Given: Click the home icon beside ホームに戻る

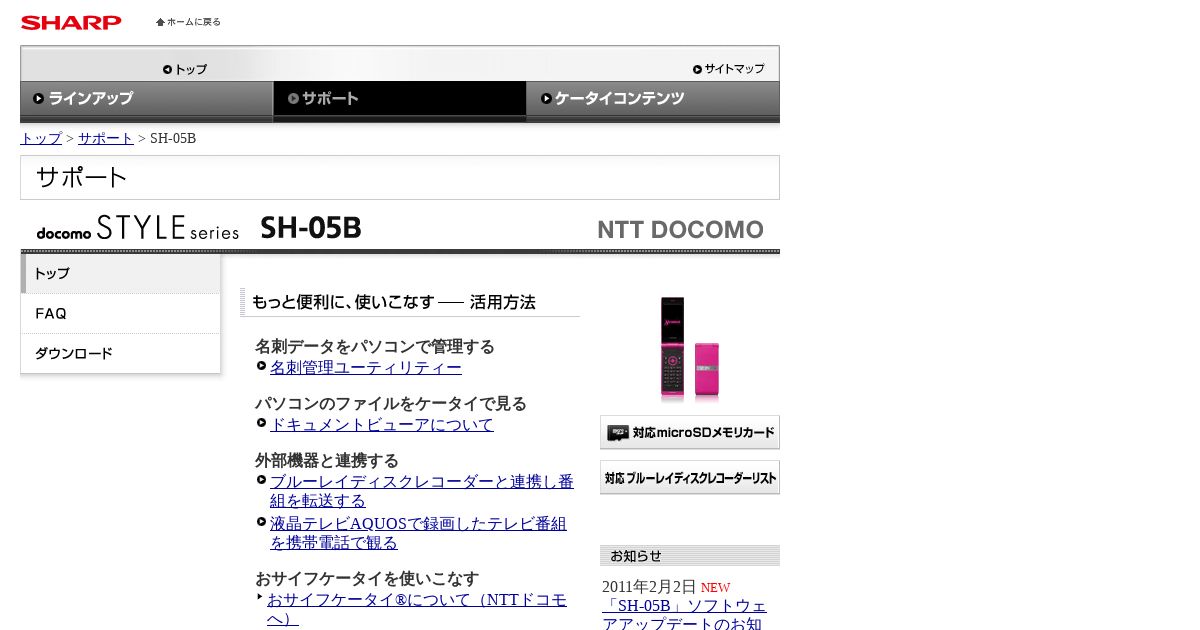Looking at the screenshot, I should pyautogui.click(x=160, y=22).
